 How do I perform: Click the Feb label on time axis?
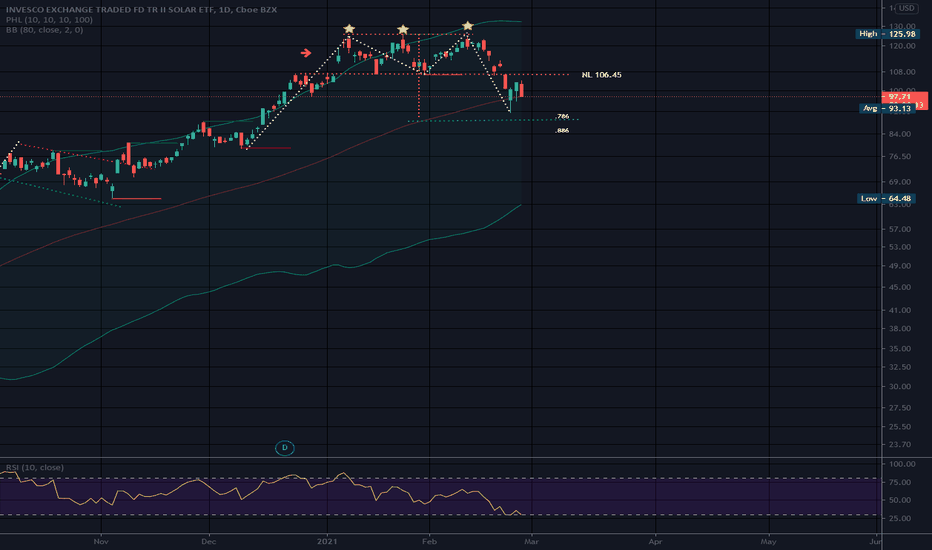429,542
